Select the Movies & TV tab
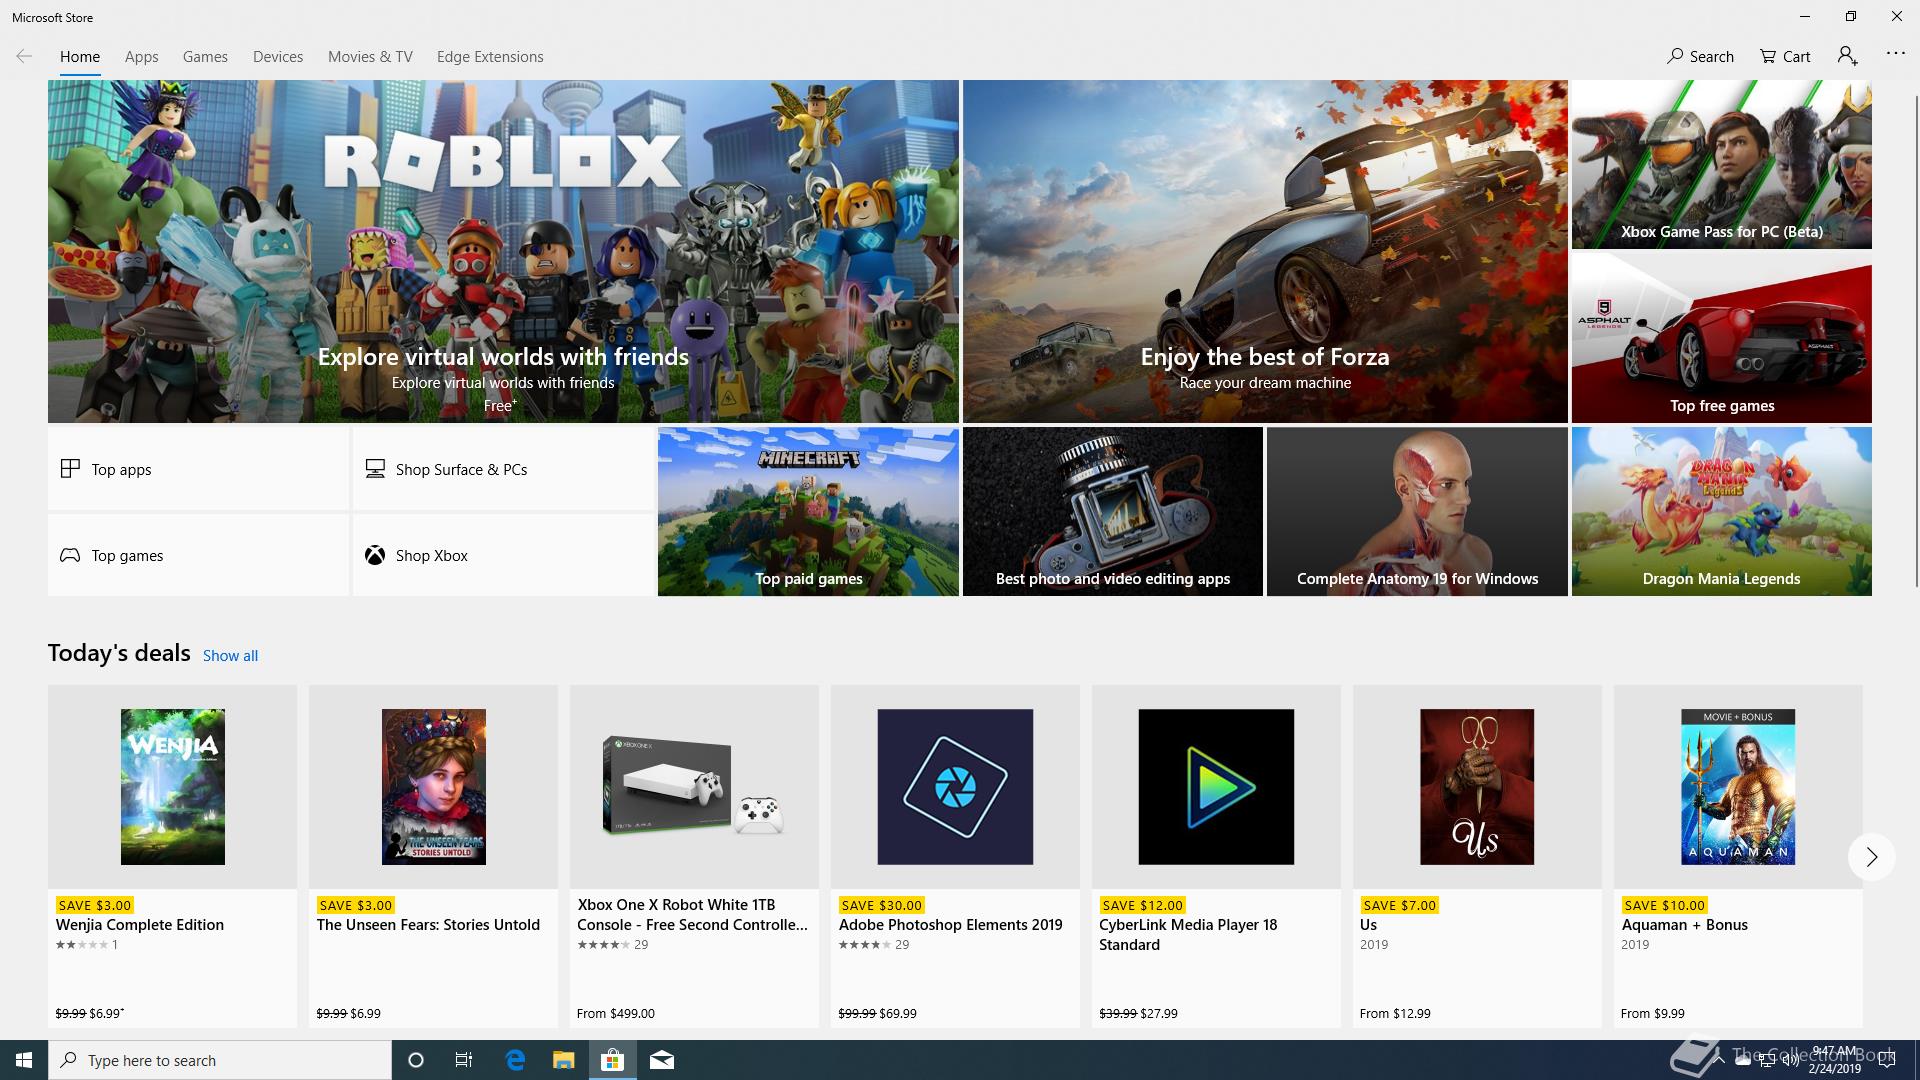 [370, 57]
